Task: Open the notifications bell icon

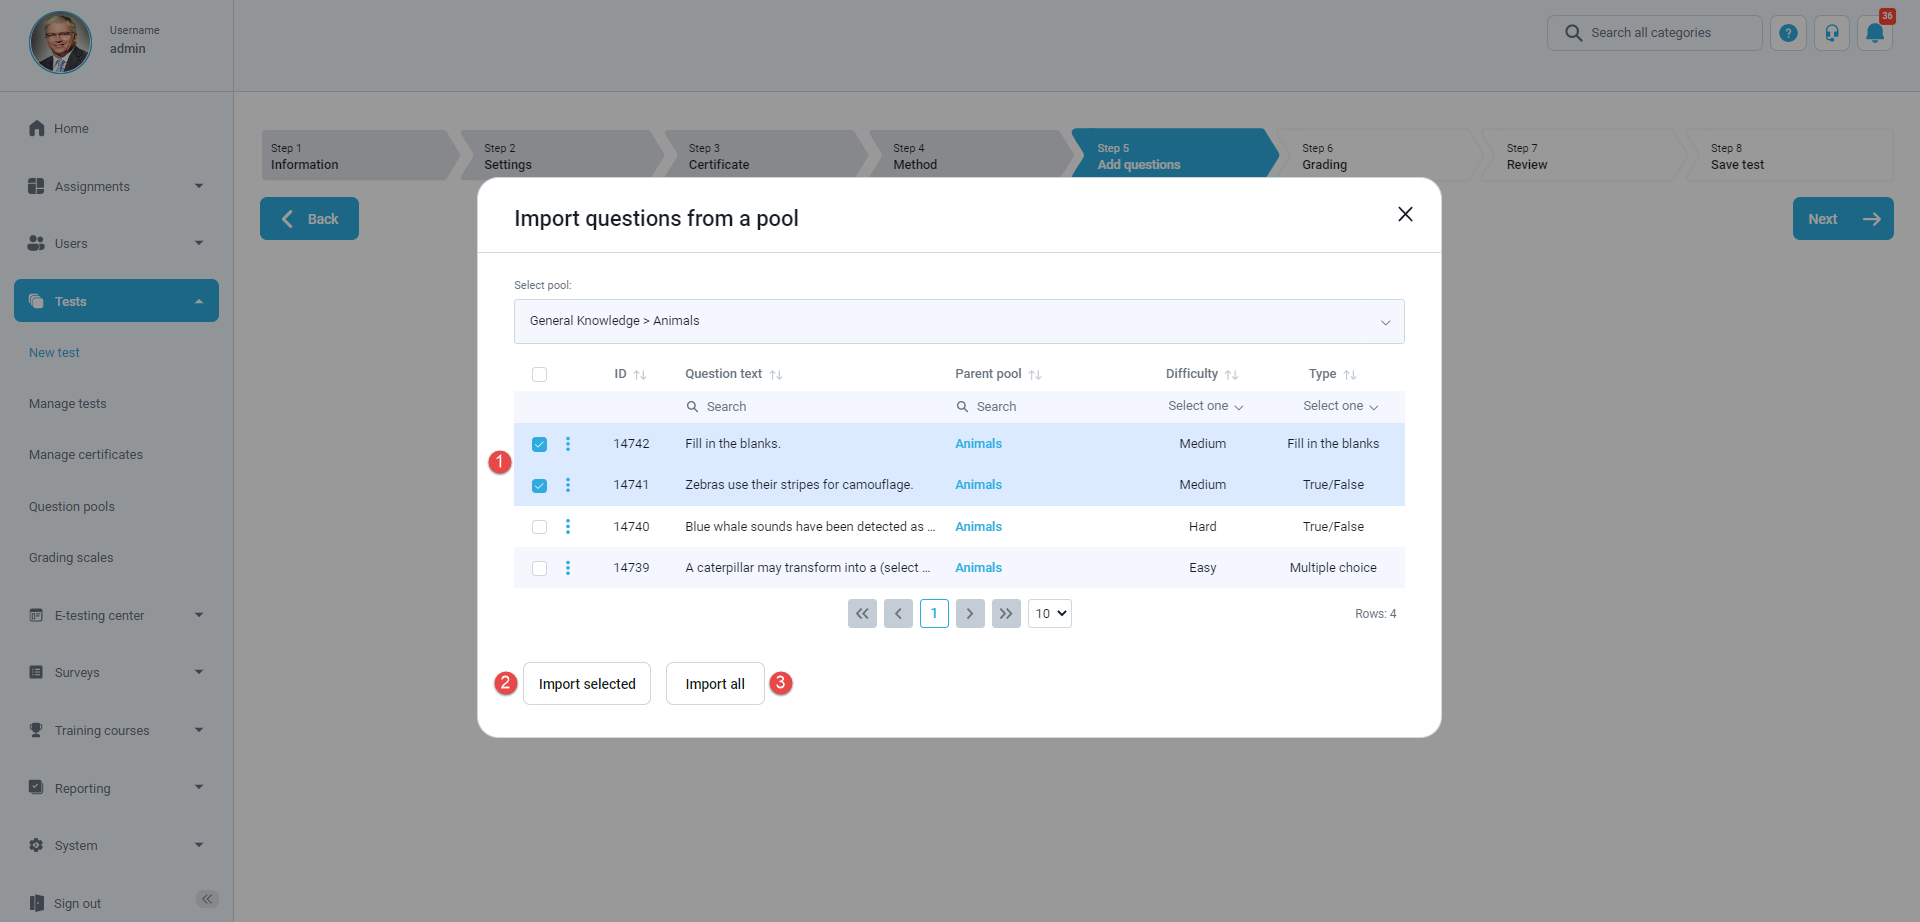Action: click(1875, 33)
